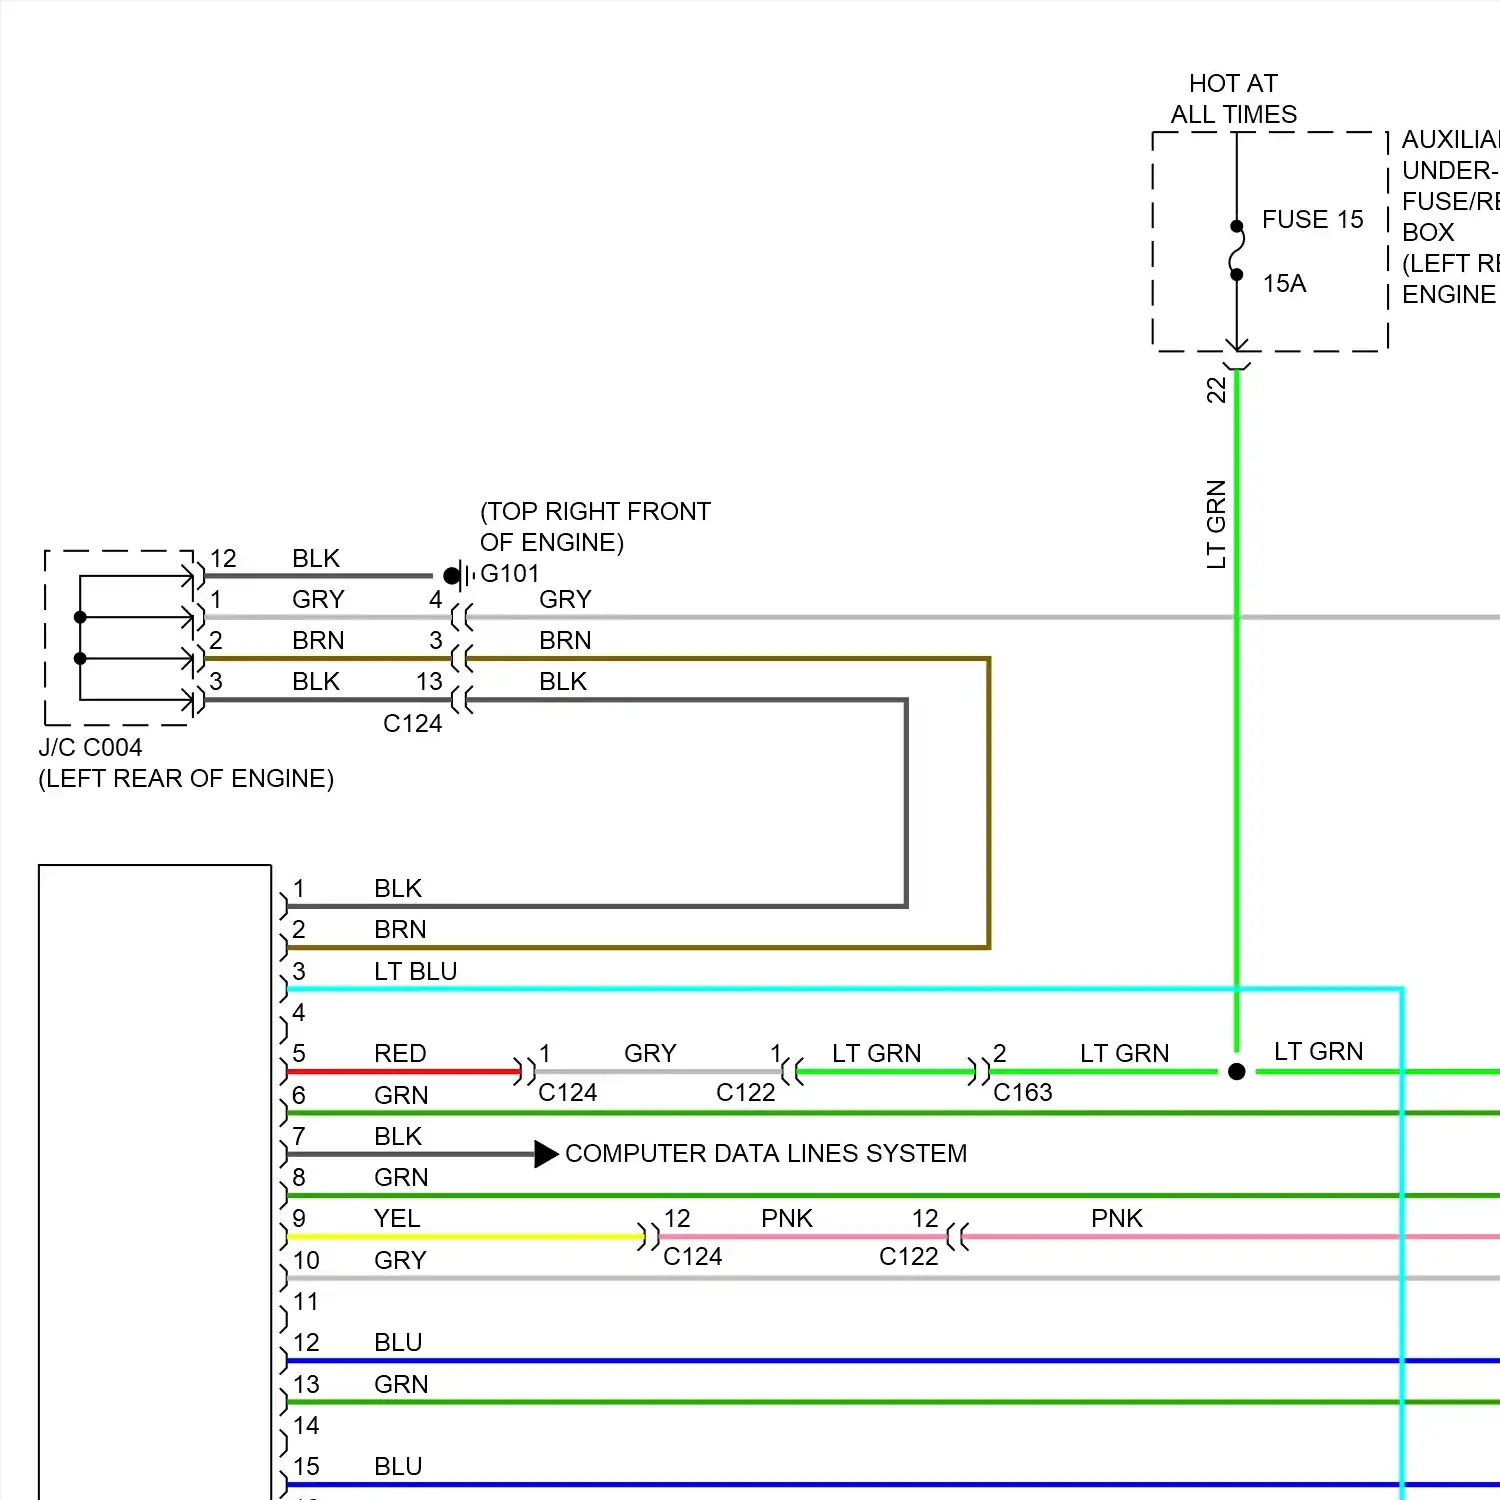Click the J/C C004 connector label
Image resolution: width=1500 pixels, height=1500 pixels.
pos(90,748)
